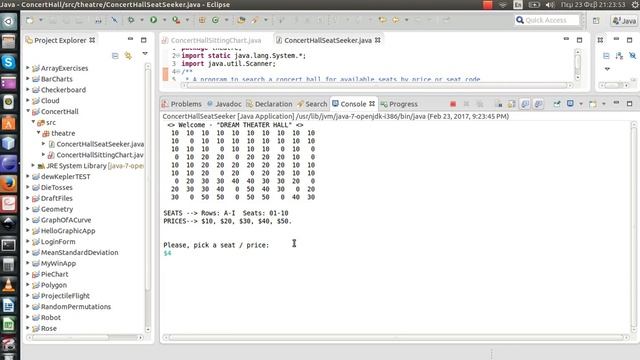Collapse the theatre package node

tap(38, 133)
